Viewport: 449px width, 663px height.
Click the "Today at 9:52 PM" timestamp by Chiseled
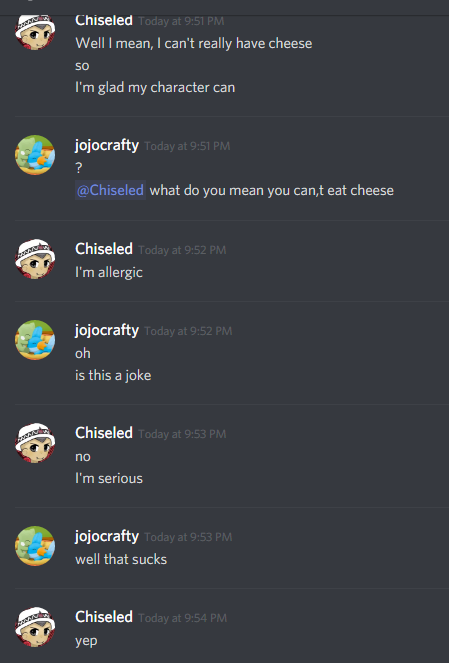[182, 250]
